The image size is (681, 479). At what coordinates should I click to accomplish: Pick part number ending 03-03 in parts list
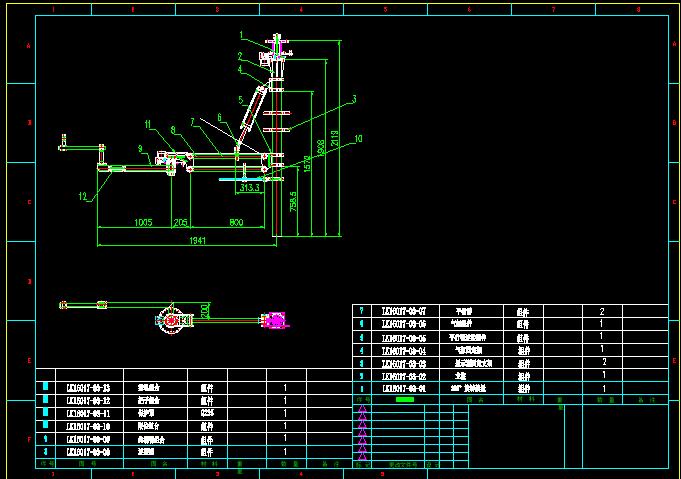pos(404,363)
